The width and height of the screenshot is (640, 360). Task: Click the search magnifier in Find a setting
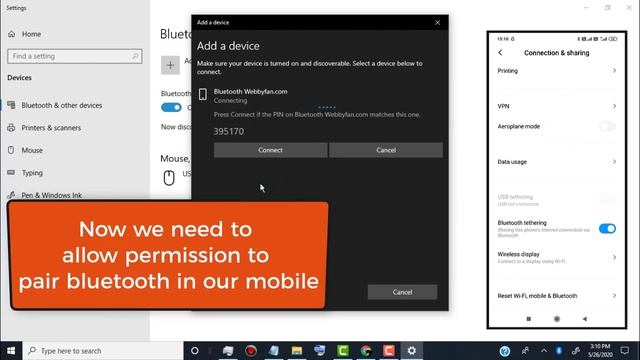click(x=135, y=56)
